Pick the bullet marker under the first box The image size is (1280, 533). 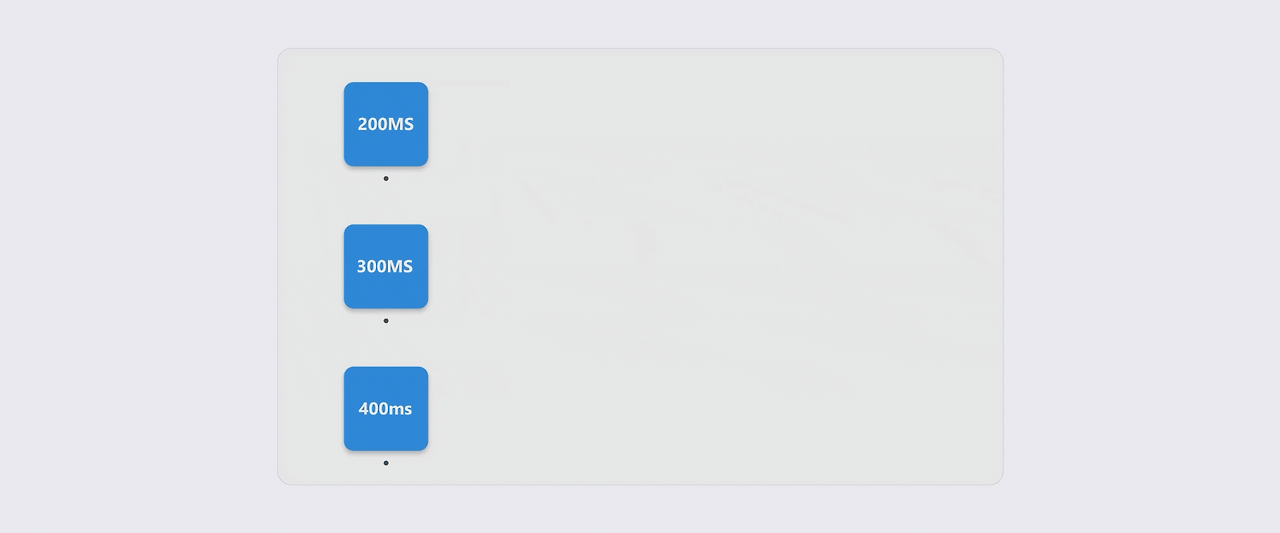[386, 179]
